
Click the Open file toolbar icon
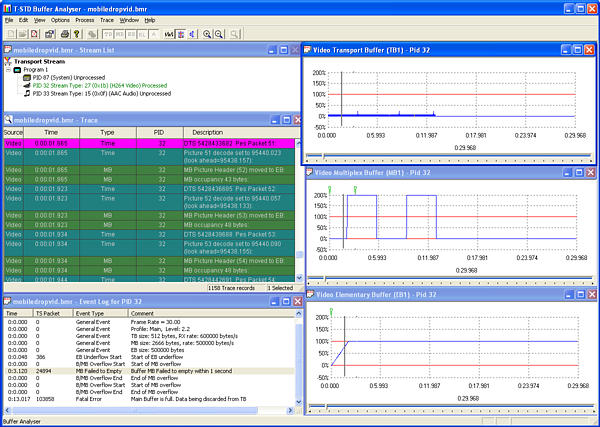point(21,33)
